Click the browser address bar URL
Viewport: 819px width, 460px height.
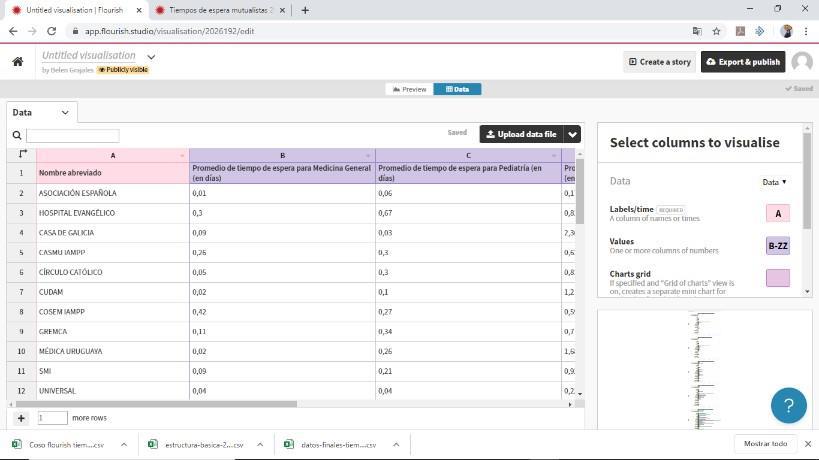click(169, 31)
